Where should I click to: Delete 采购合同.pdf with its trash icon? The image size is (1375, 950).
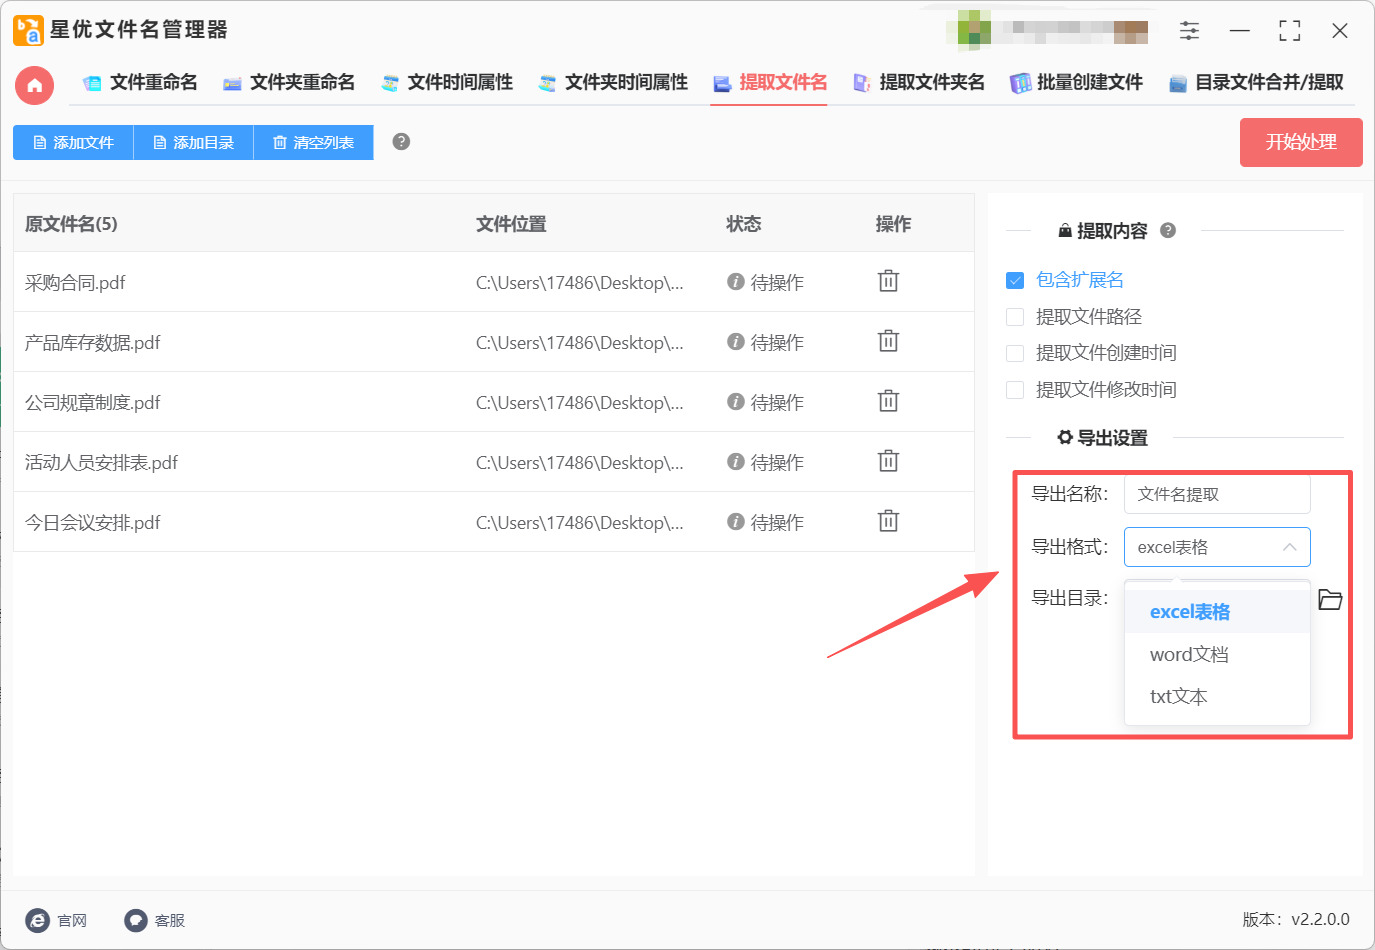[888, 281]
